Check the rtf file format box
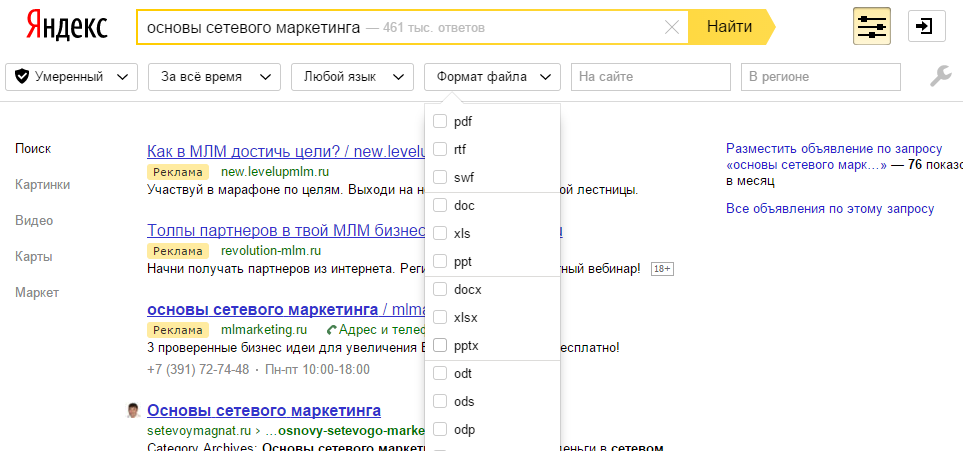 [440, 149]
